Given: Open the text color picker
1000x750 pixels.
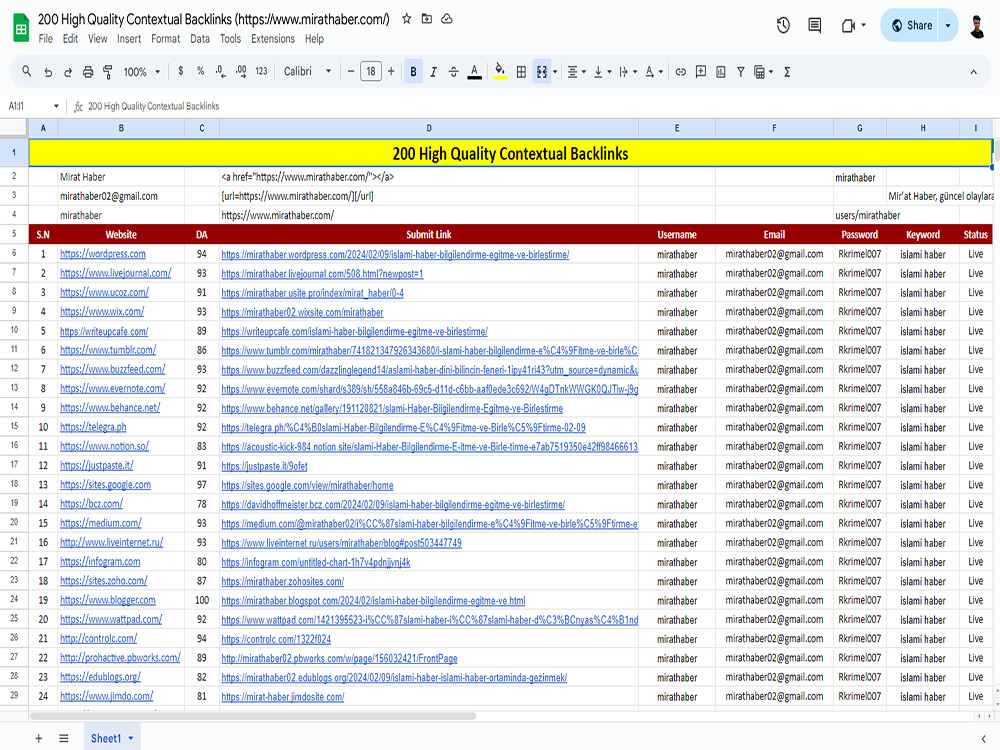Looking at the screenshot, I should (474, 72).
